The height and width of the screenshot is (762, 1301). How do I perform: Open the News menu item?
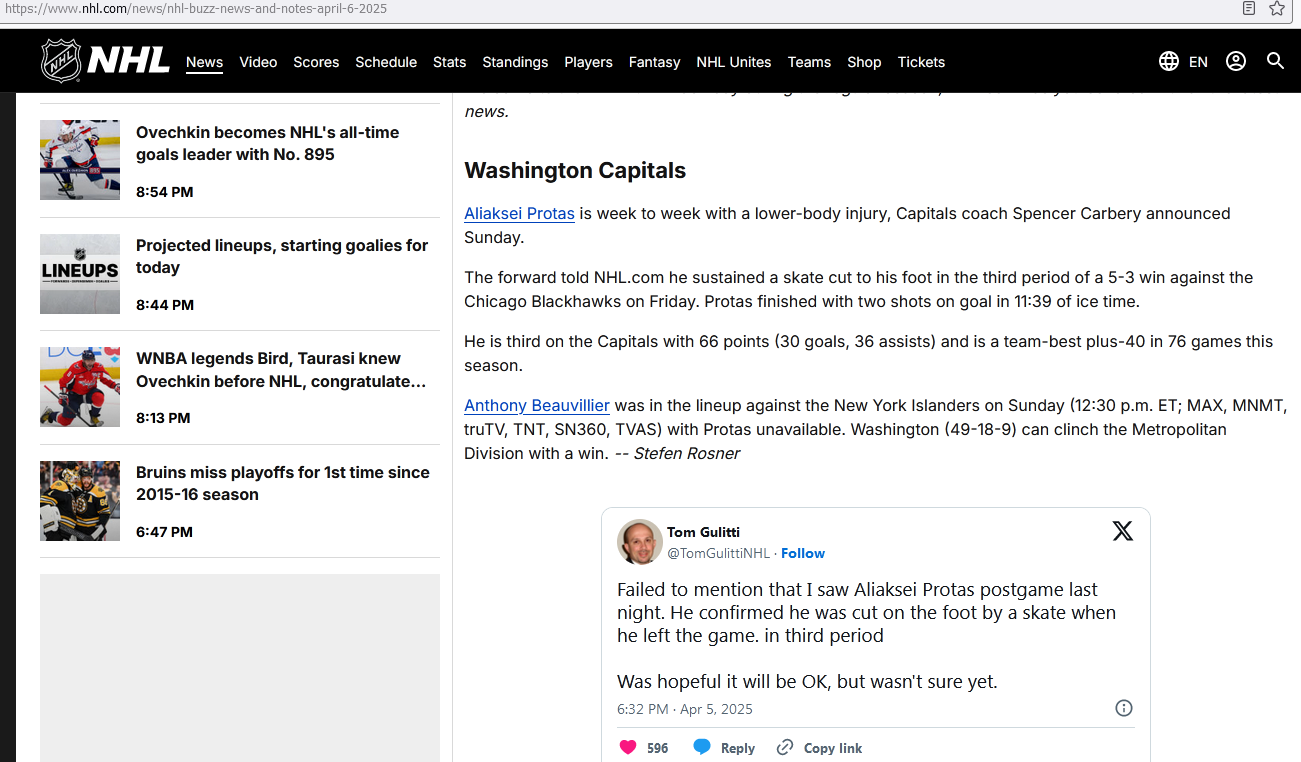point(204,62)
